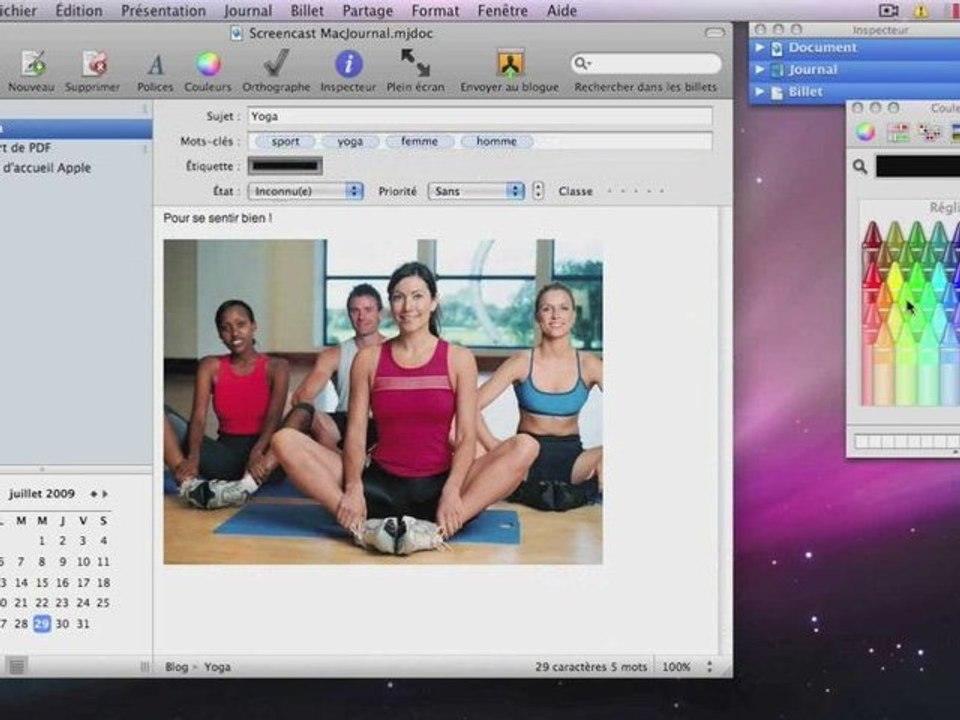Open the Partage menu
Viewport: 960px width, 720px height.
click(367, 10)
